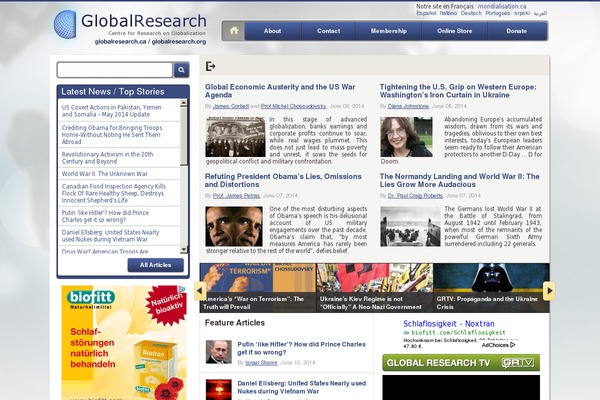Click the AdChoices icon
The height and width of the screenshot is (400, 600).
pyautogui.click(x=513, y=345)
